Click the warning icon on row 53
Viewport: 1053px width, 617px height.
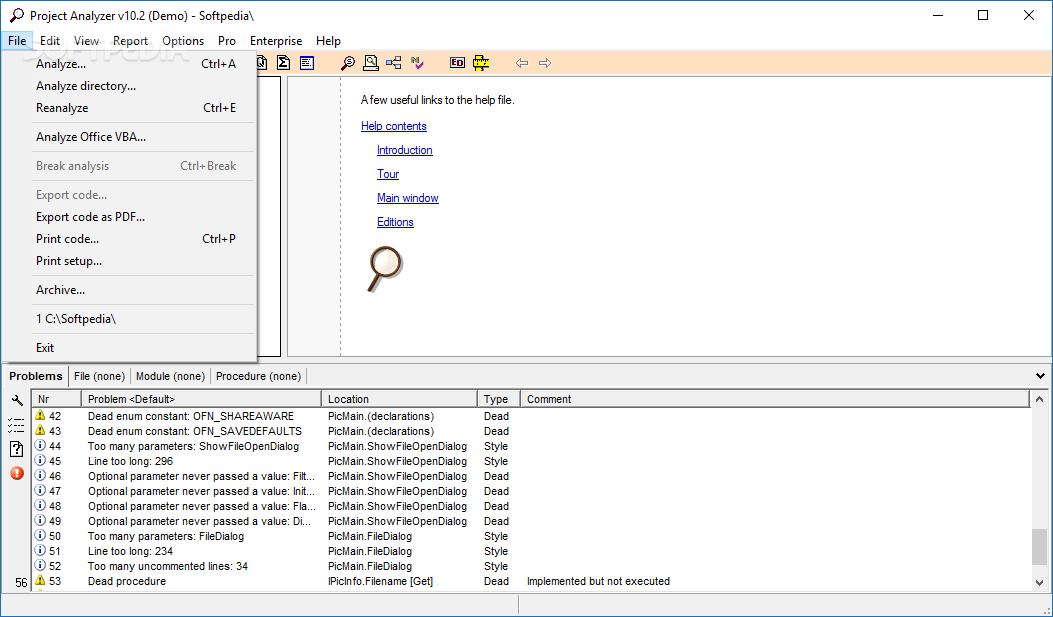coord(40,581)
